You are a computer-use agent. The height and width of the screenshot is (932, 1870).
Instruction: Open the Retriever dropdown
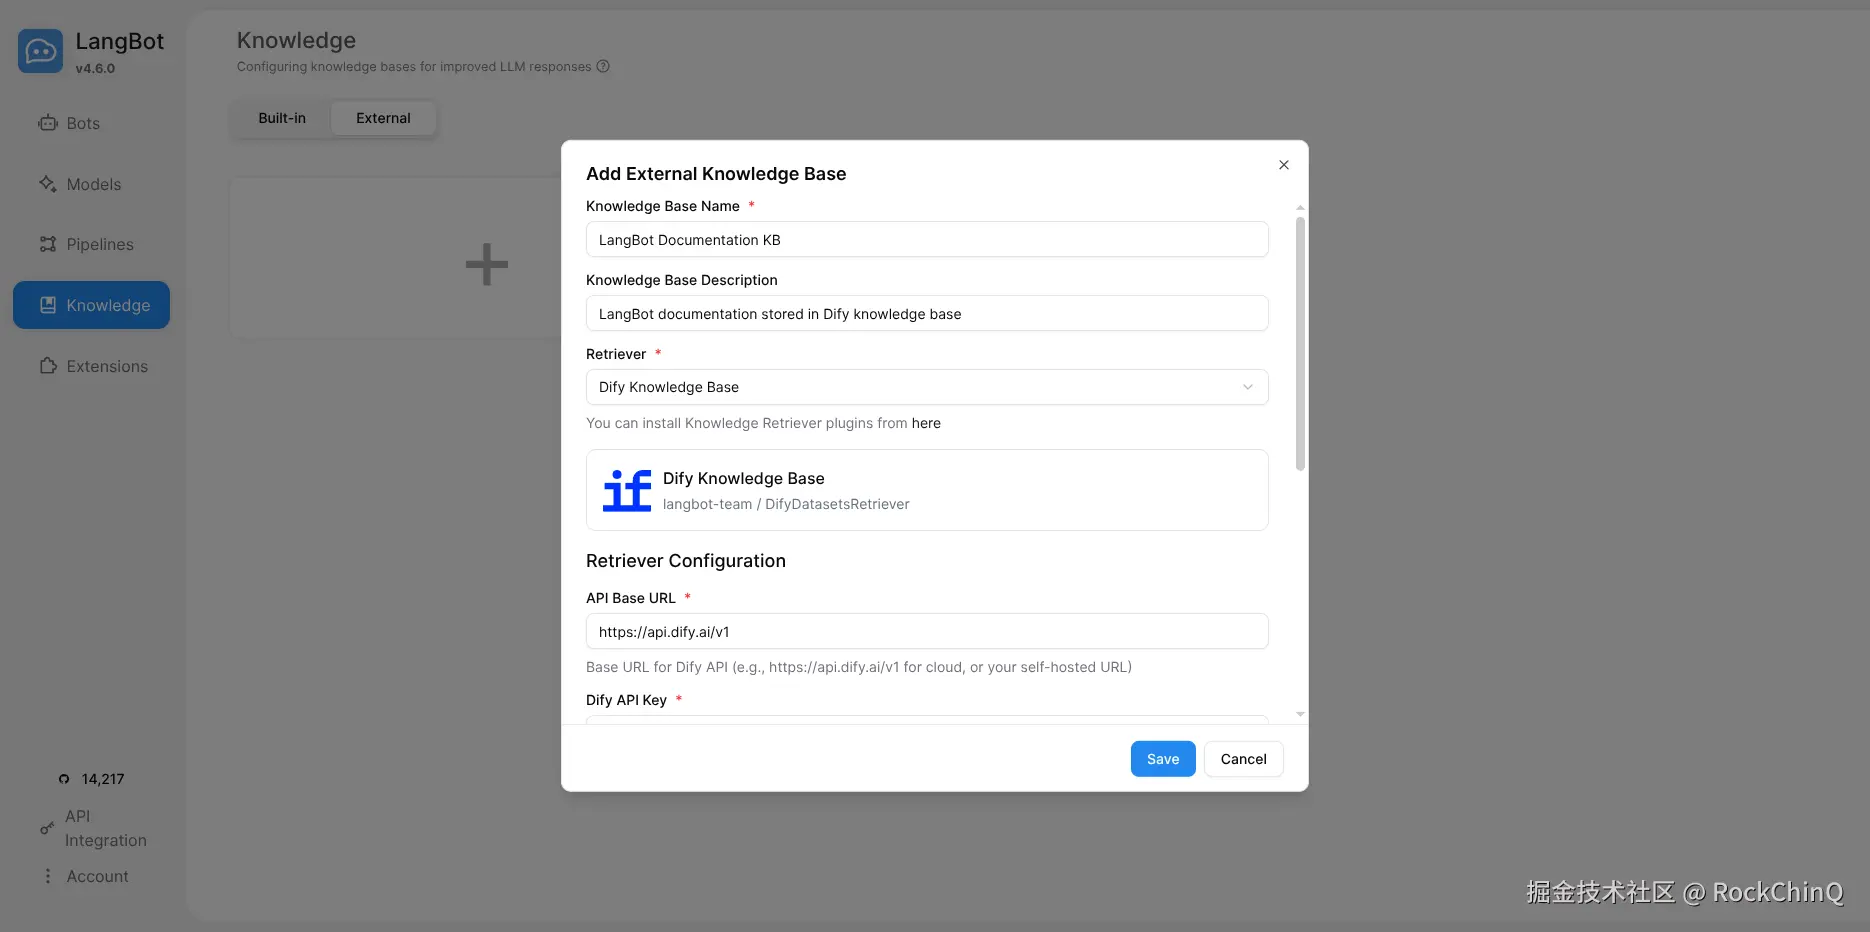[926, 387]
